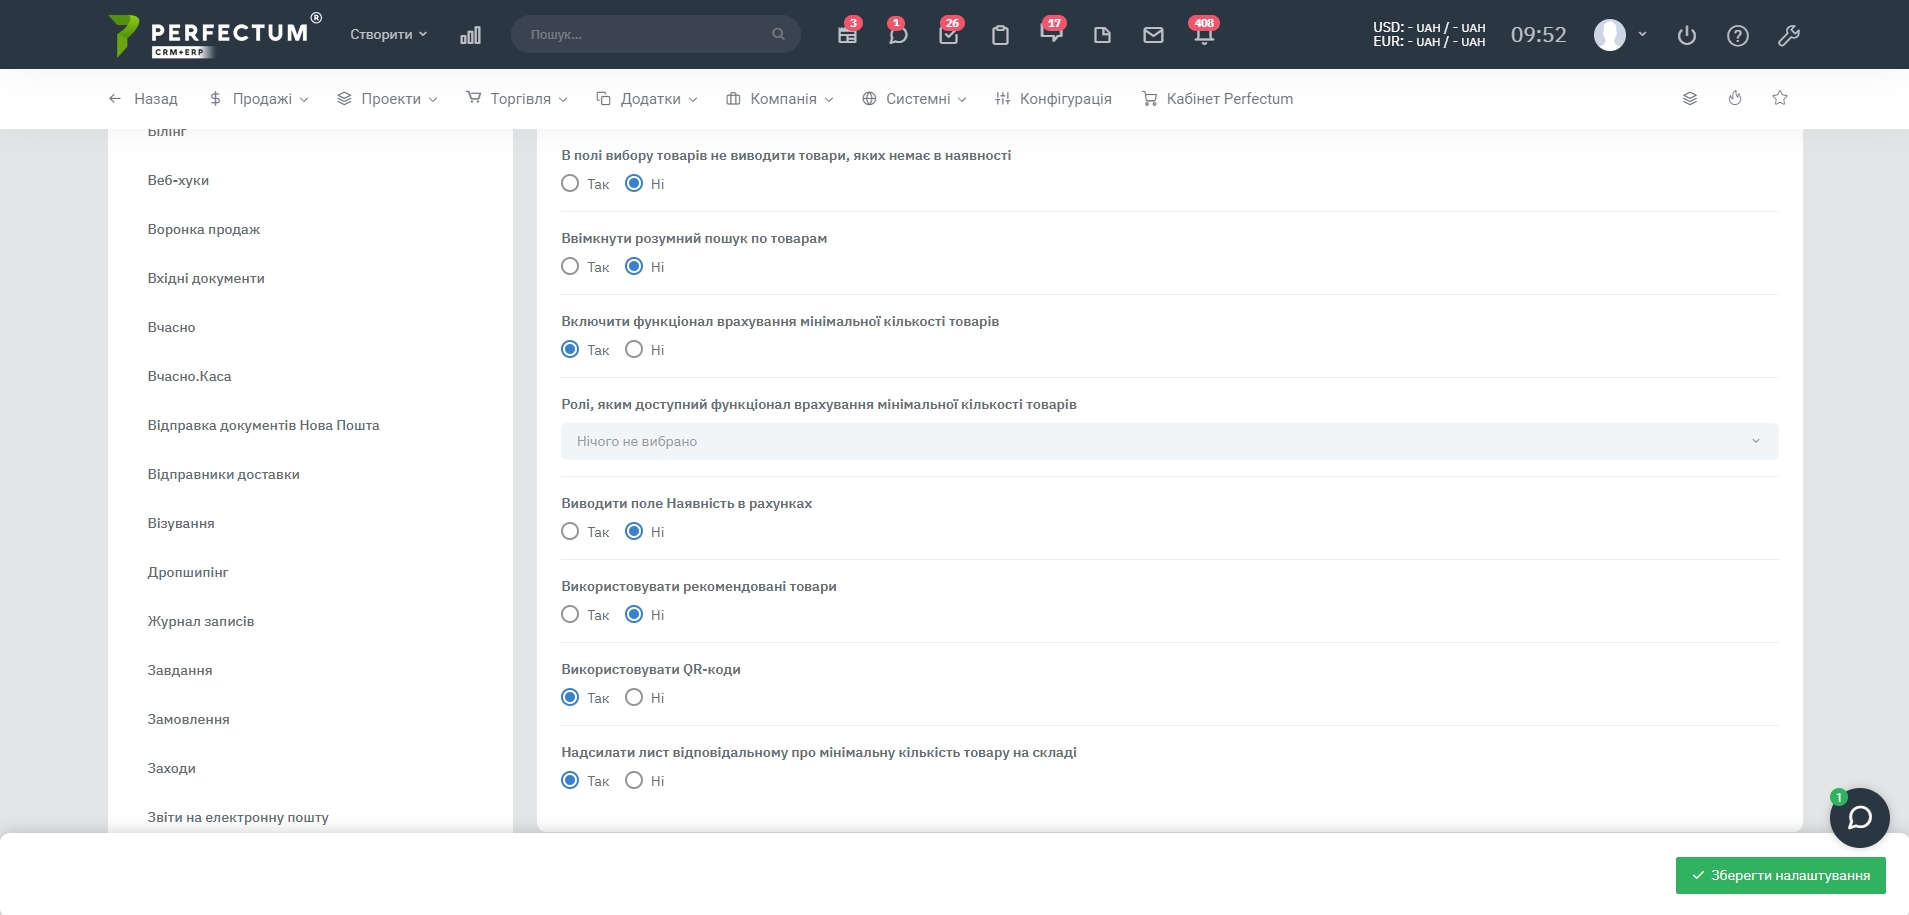Select Так for recommended products

[570, 615]
